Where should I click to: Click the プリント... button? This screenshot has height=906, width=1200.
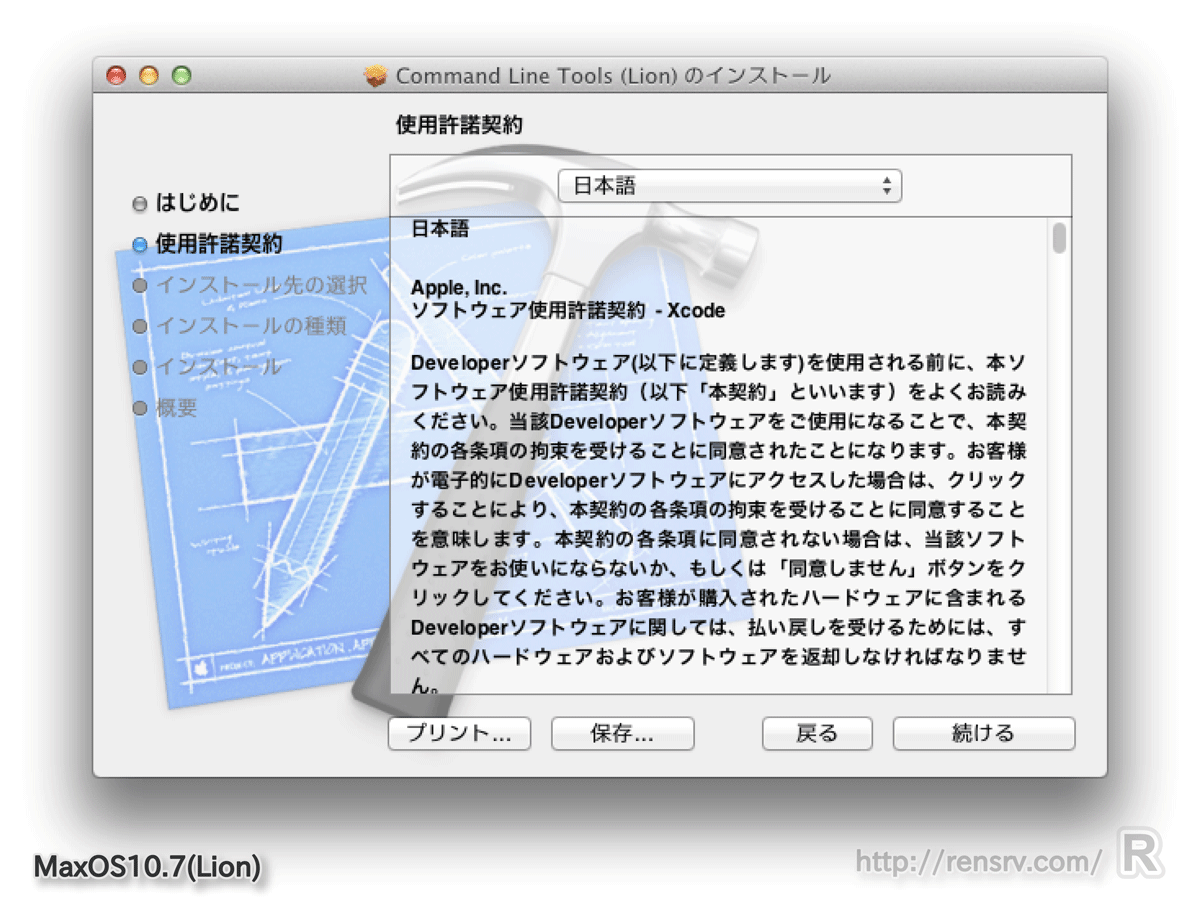point(458,733)
